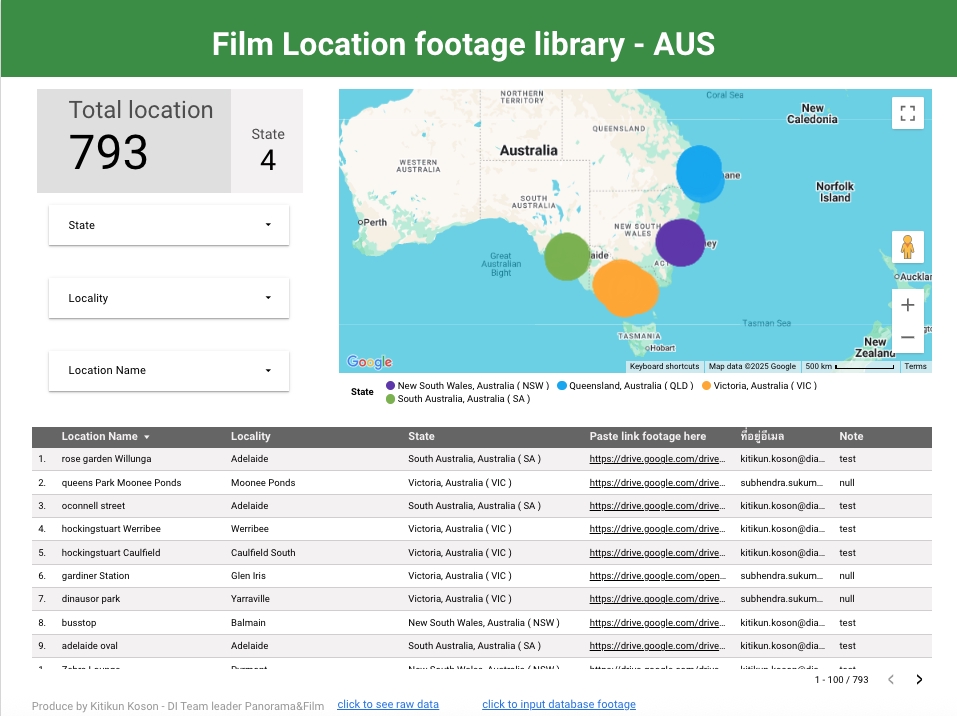The height and width of the screenshot is (716, 957).
Task: Click the green South Australia map bubble
Action: pos(567,256)
